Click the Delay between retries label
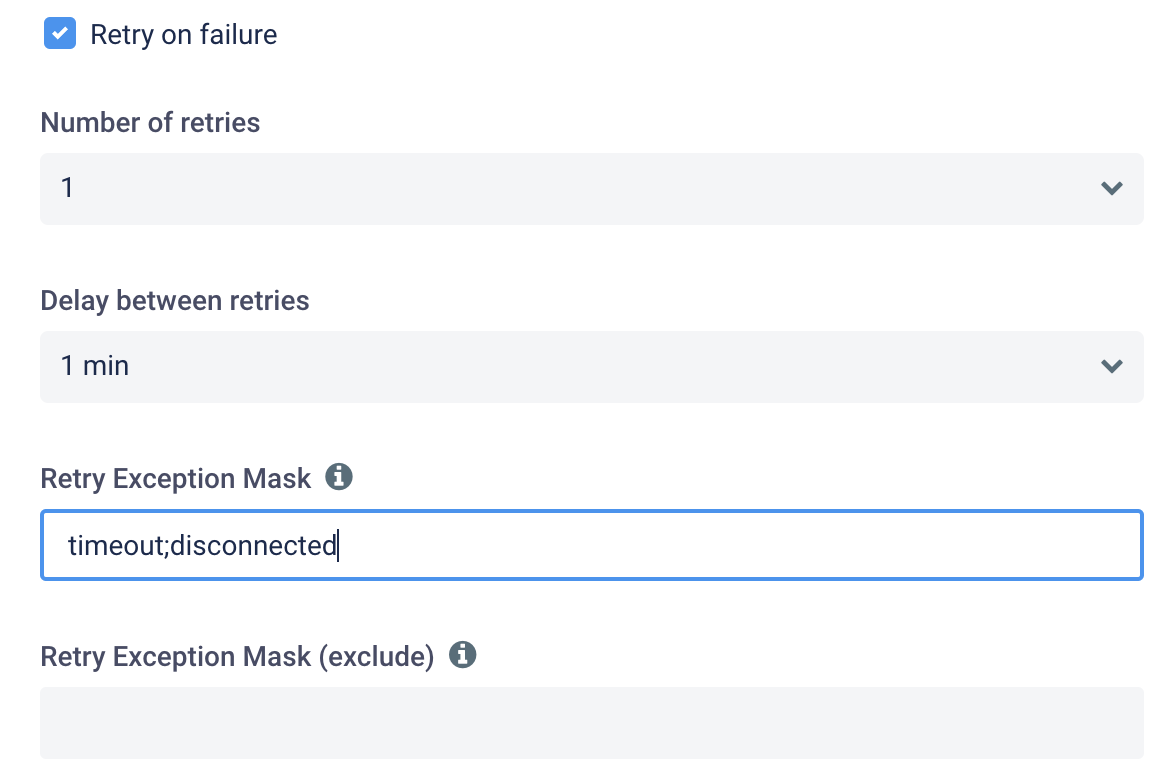Viewport: 1166px width, 782px height. coord(175,300)
